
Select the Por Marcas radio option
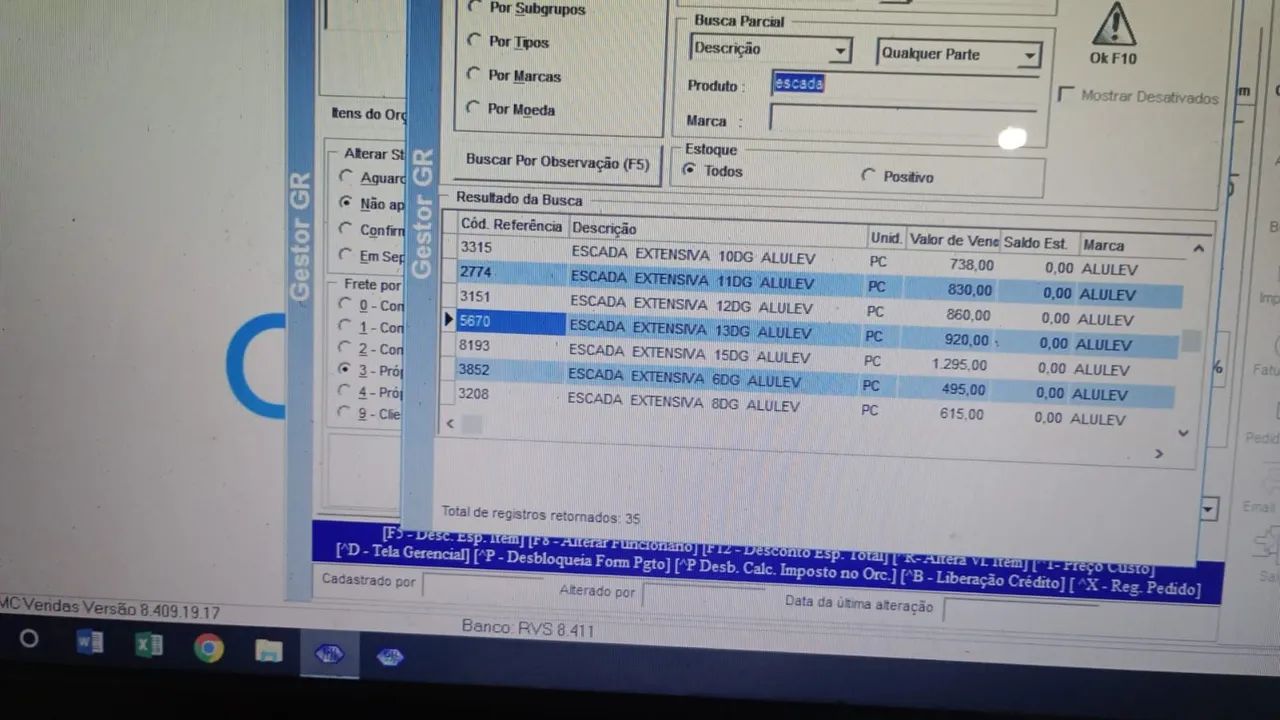(x=474, y=74)
